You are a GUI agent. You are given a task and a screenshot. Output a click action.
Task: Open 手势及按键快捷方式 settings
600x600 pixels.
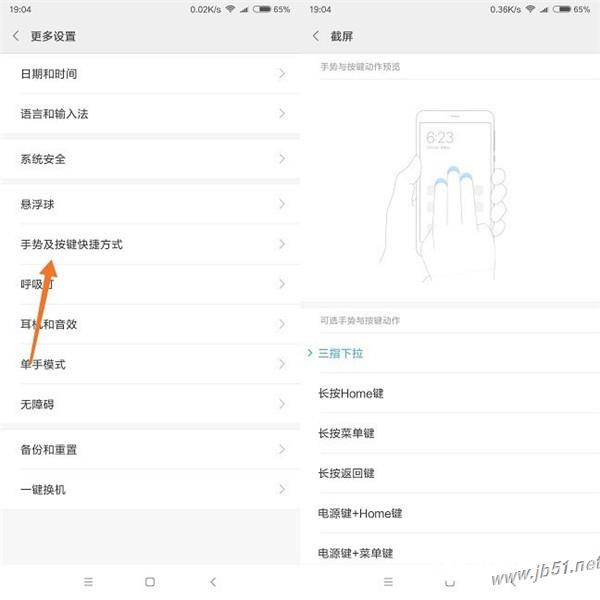coord(150,244)
